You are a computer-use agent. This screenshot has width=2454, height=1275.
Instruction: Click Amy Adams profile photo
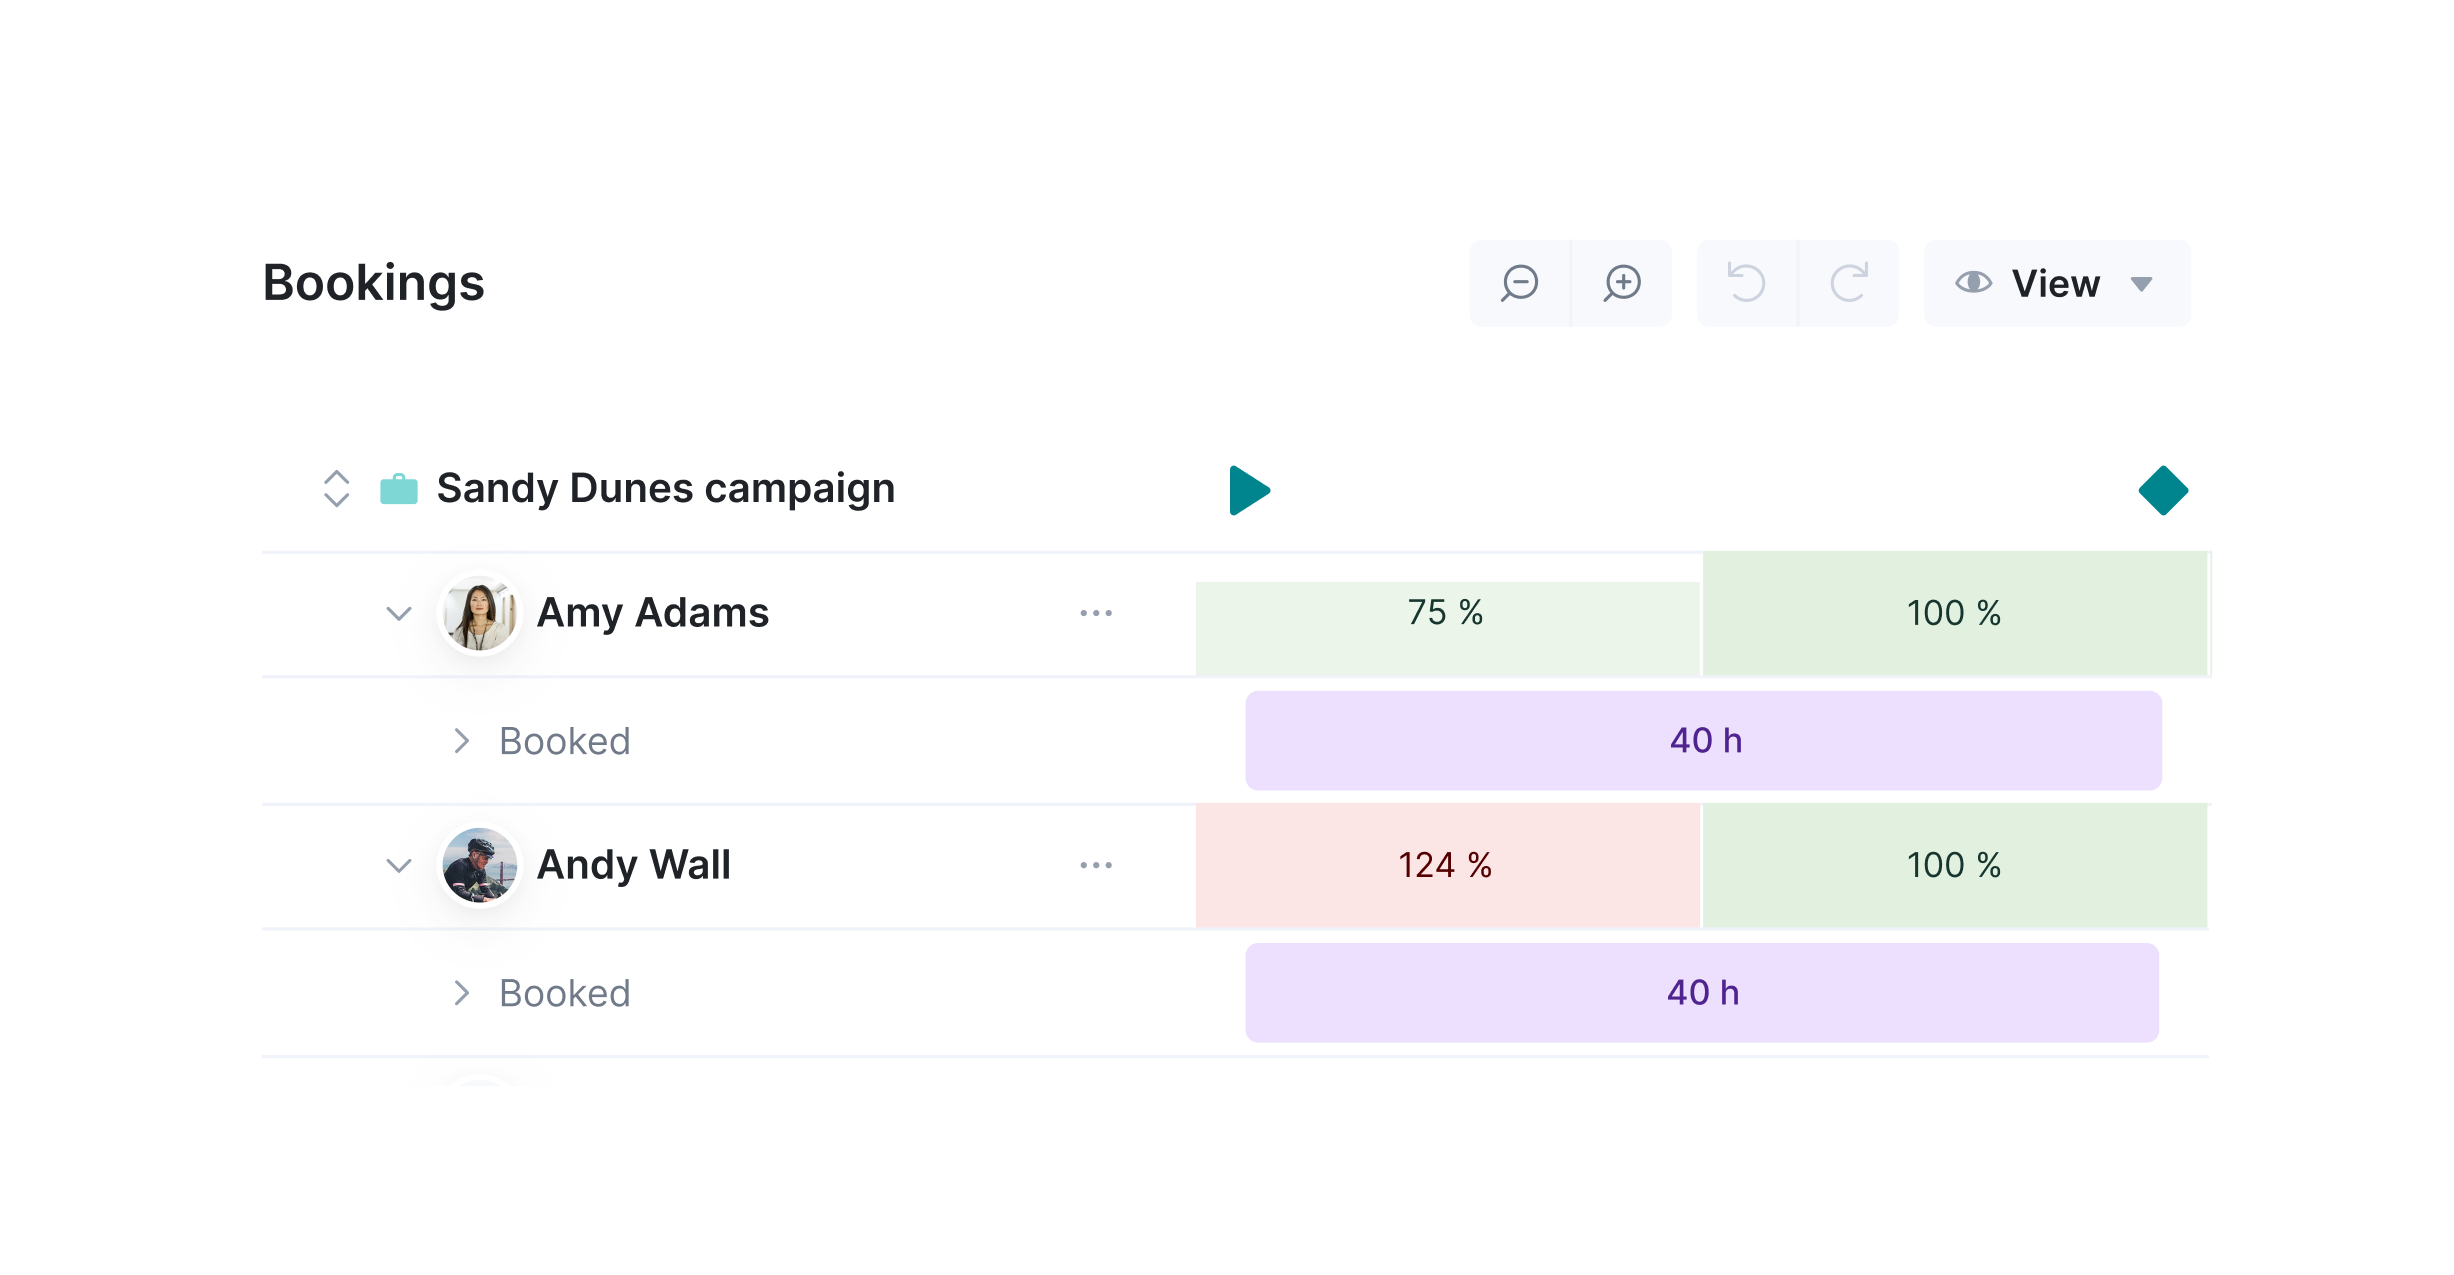coord(480,613)
